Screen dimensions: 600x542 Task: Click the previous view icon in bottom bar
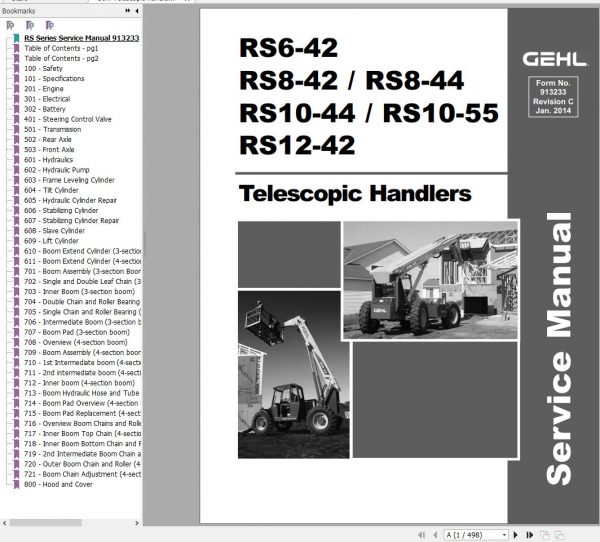coord(545,535)
